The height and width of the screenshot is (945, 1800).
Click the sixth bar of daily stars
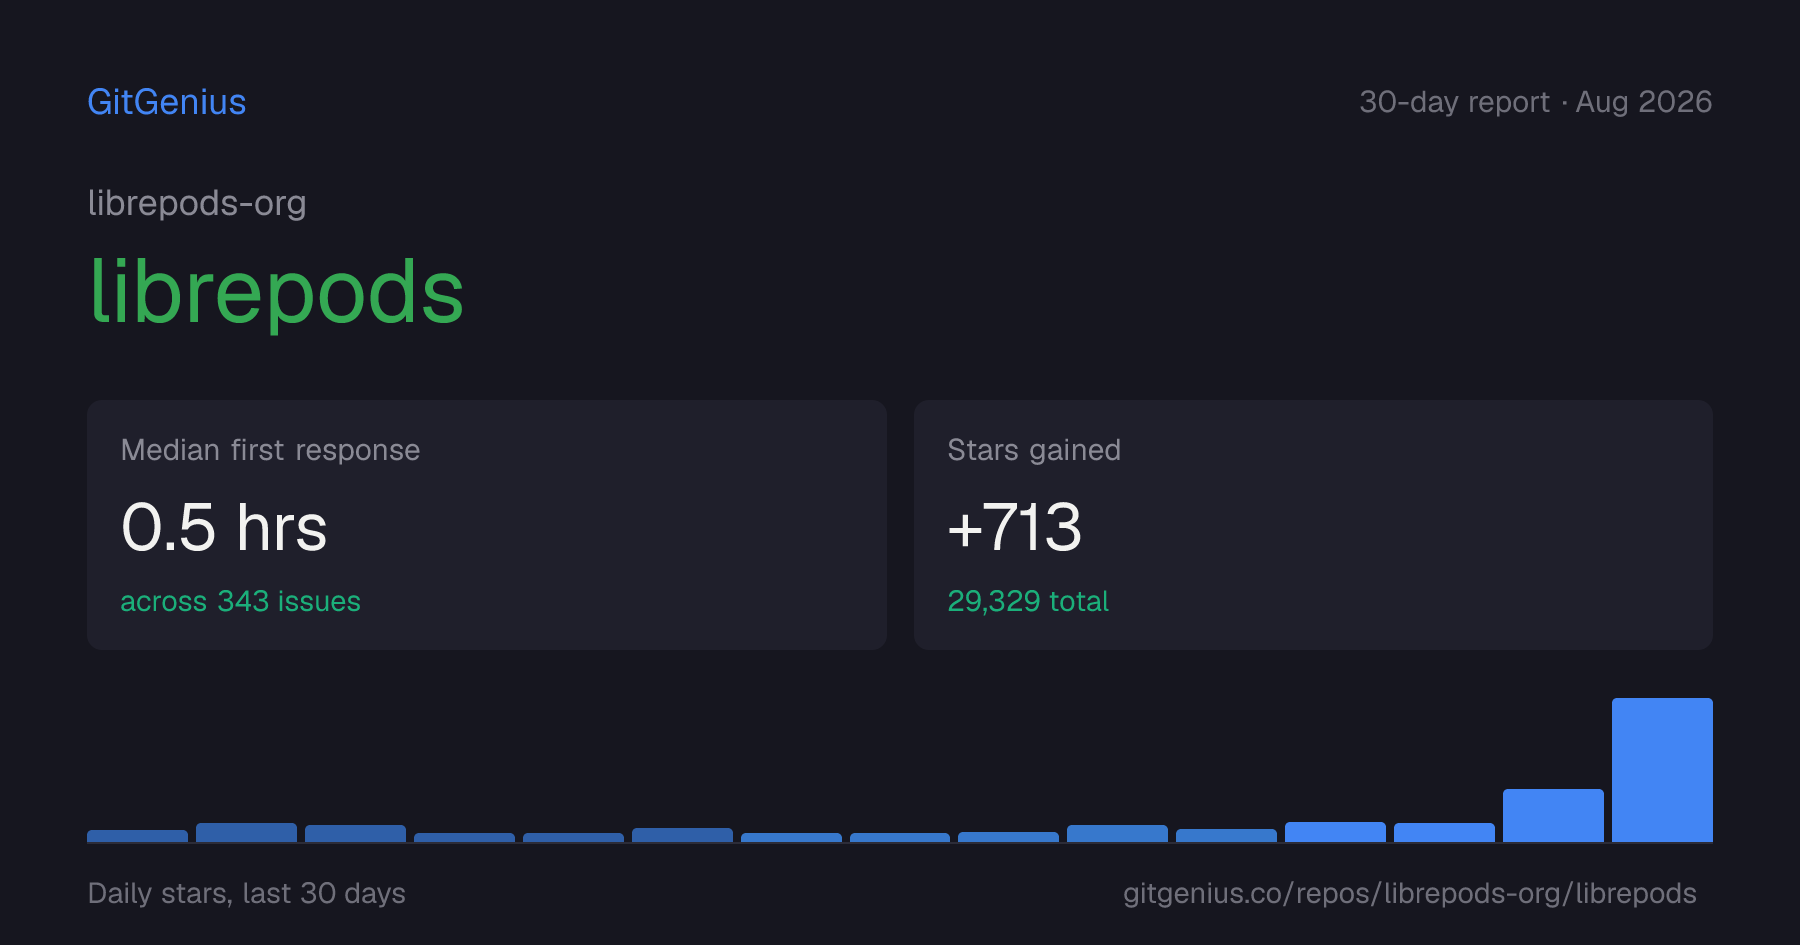[682, 835]
